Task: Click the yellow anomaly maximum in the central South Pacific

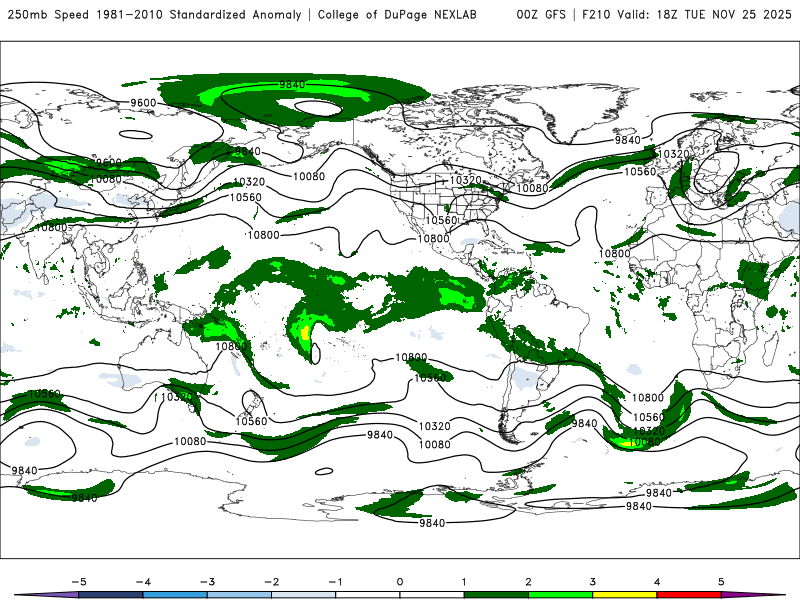Action: tap(305, 334)
